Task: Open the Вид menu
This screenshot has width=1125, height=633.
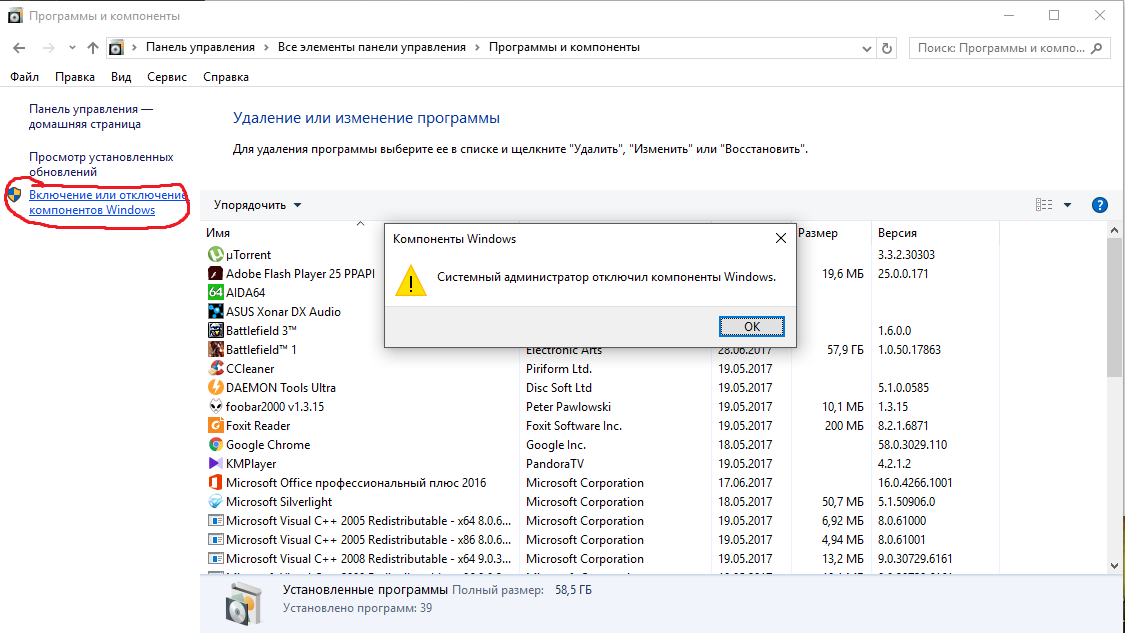Action: click(x=121, y=77)
